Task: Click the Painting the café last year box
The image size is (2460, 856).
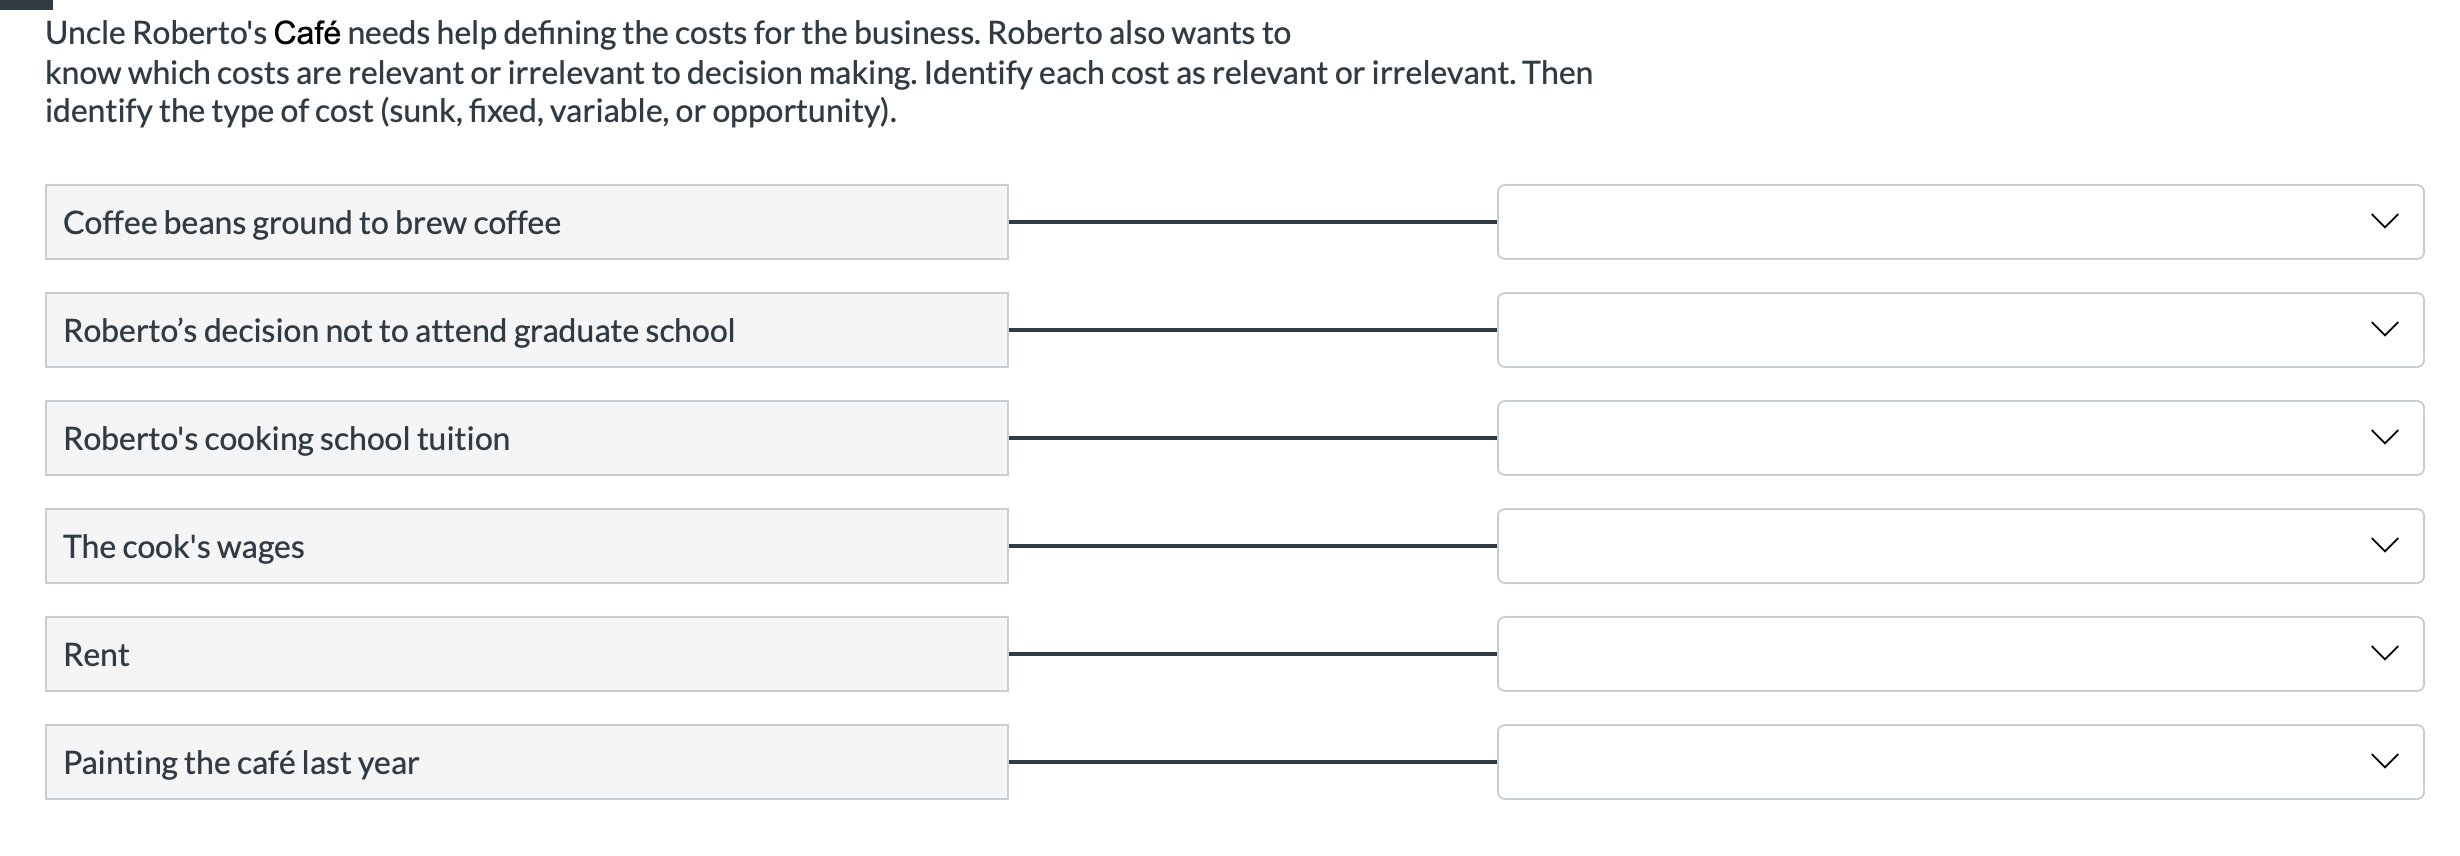Action: 525,761
